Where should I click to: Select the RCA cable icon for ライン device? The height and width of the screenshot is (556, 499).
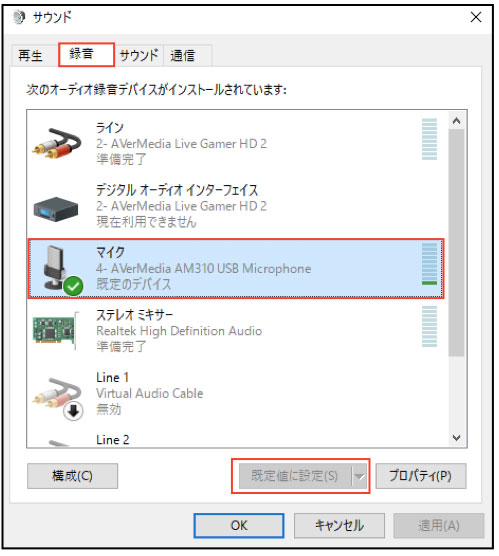[x=57, y=143]
